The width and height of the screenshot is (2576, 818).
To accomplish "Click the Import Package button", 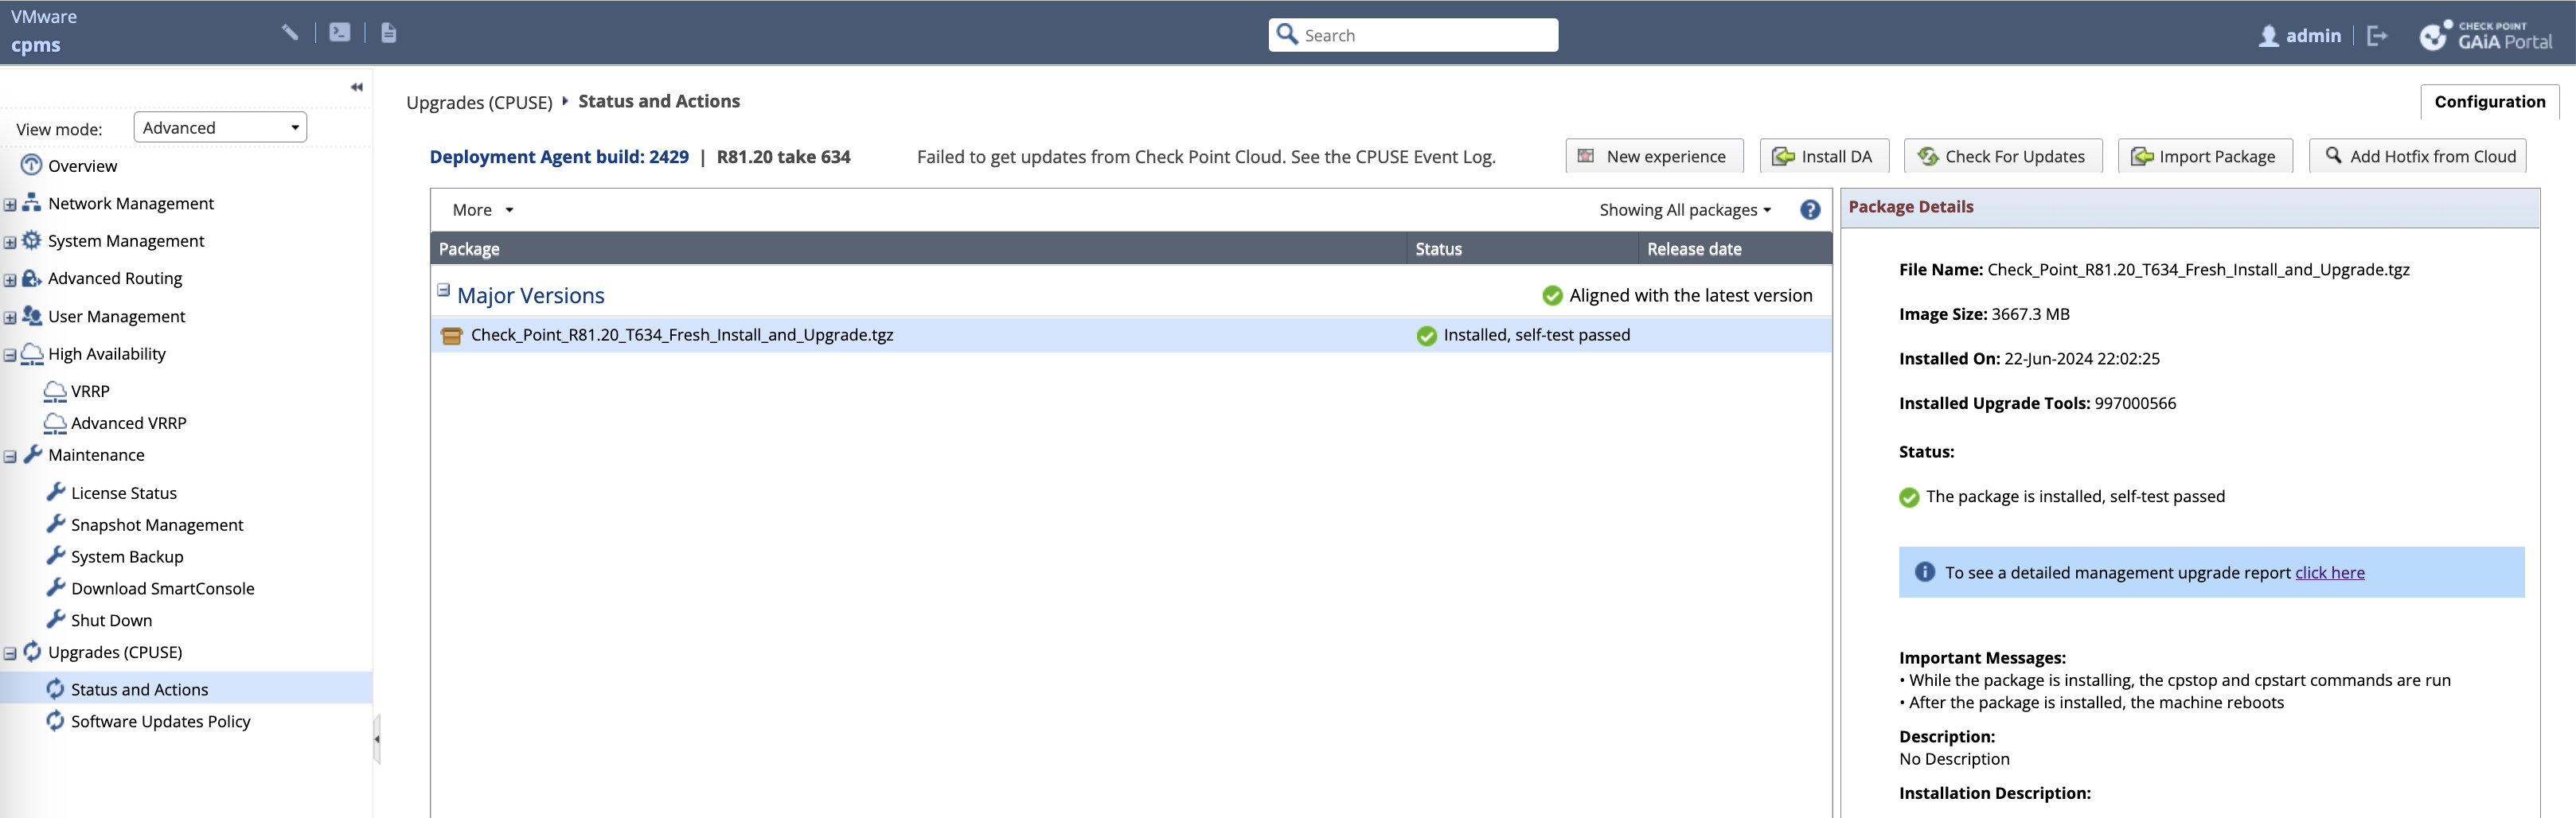I will coord(2204,157).
